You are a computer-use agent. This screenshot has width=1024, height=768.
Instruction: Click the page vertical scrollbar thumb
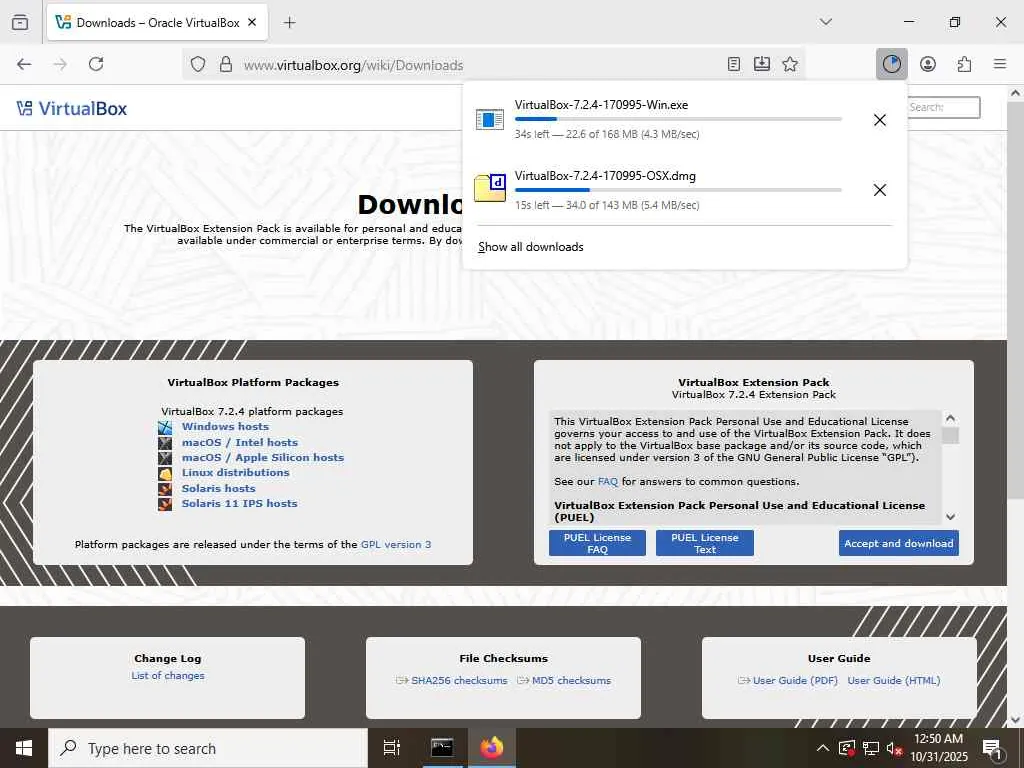(x=1015, y=300)
